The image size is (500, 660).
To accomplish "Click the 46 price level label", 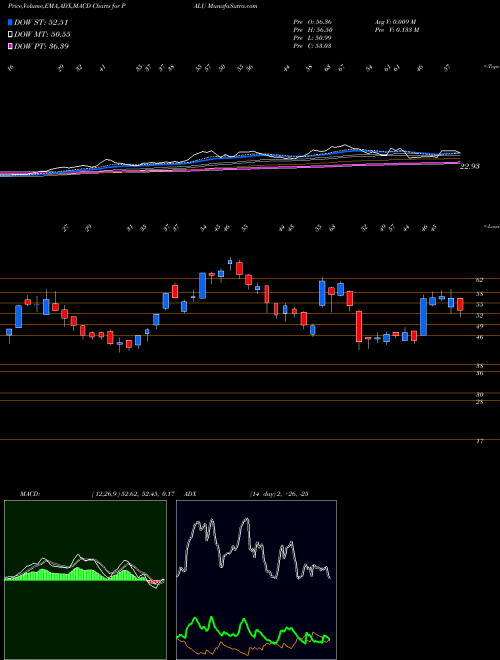I will point(480,337).
